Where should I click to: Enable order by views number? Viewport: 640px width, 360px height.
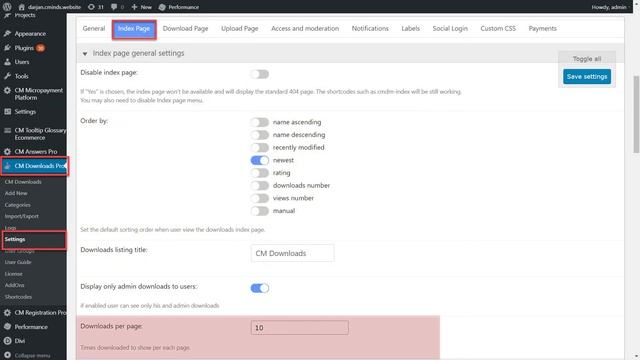260,198
